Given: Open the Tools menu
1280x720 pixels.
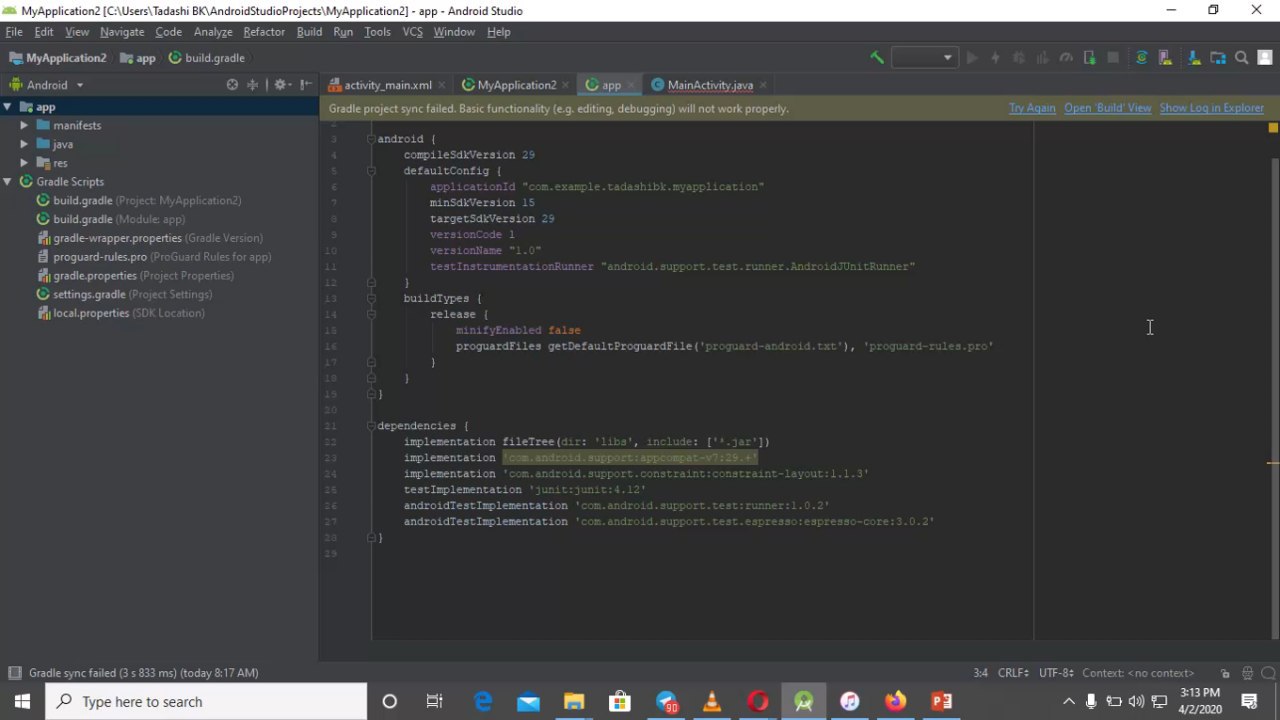Looking at the screenshot, I should pos(377,32).
